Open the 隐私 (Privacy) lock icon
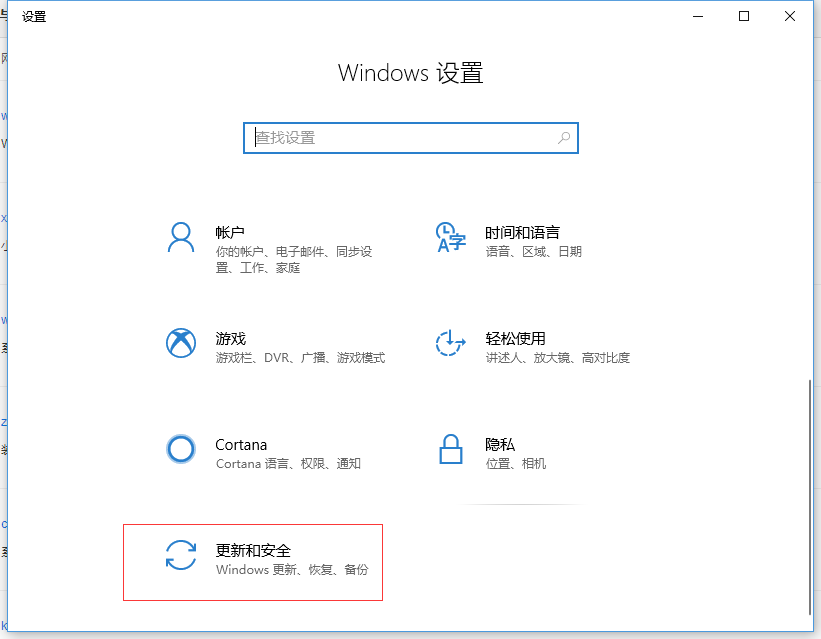The image size is (821, 639). click(449, 449)
